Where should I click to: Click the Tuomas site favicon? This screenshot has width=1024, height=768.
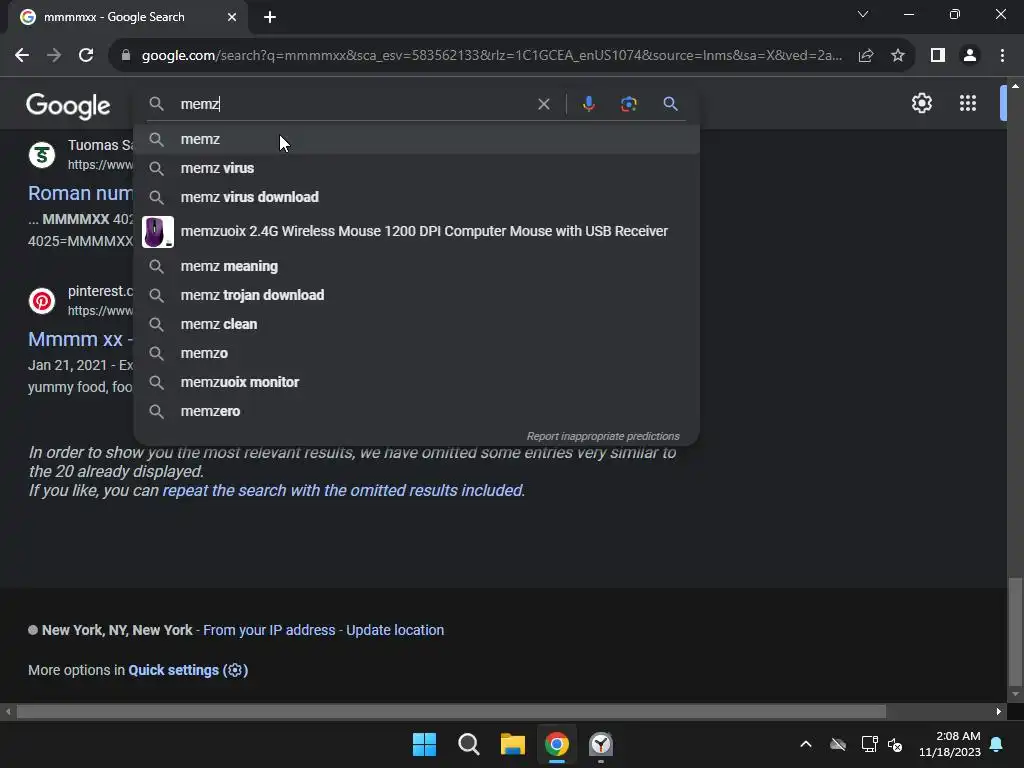42,155
